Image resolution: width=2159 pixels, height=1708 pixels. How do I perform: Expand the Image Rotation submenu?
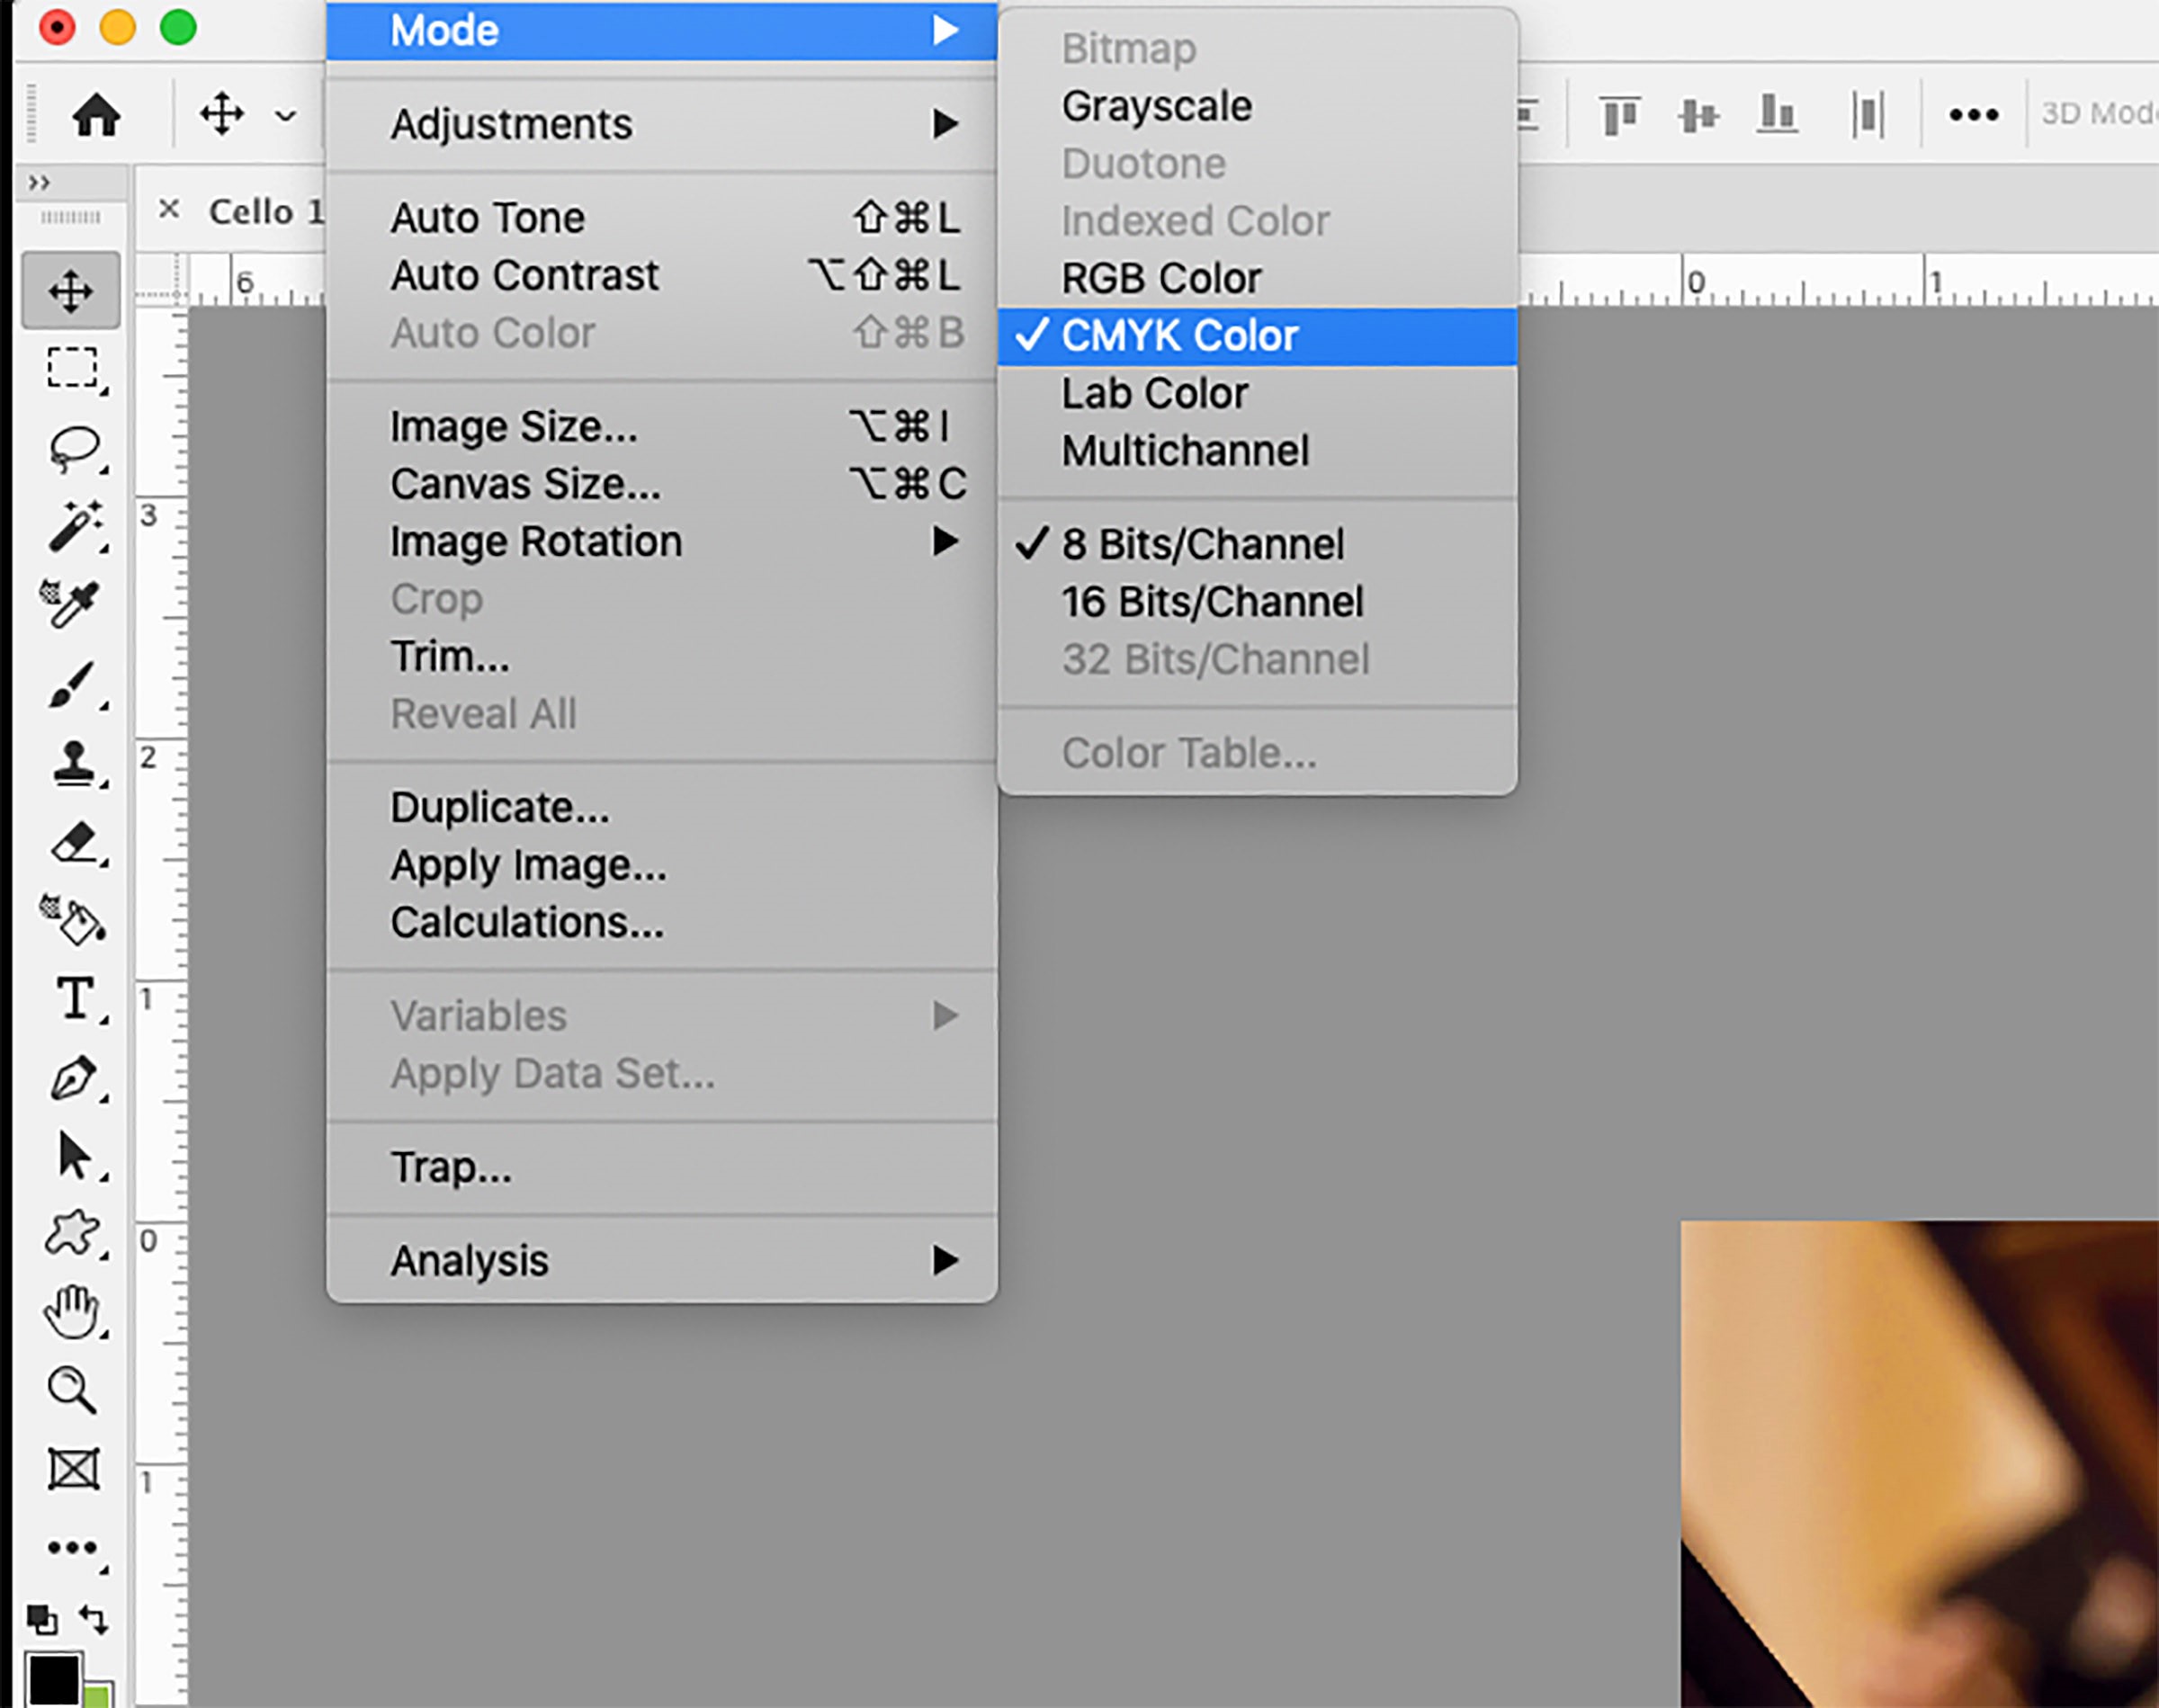[x=536, y=541]
